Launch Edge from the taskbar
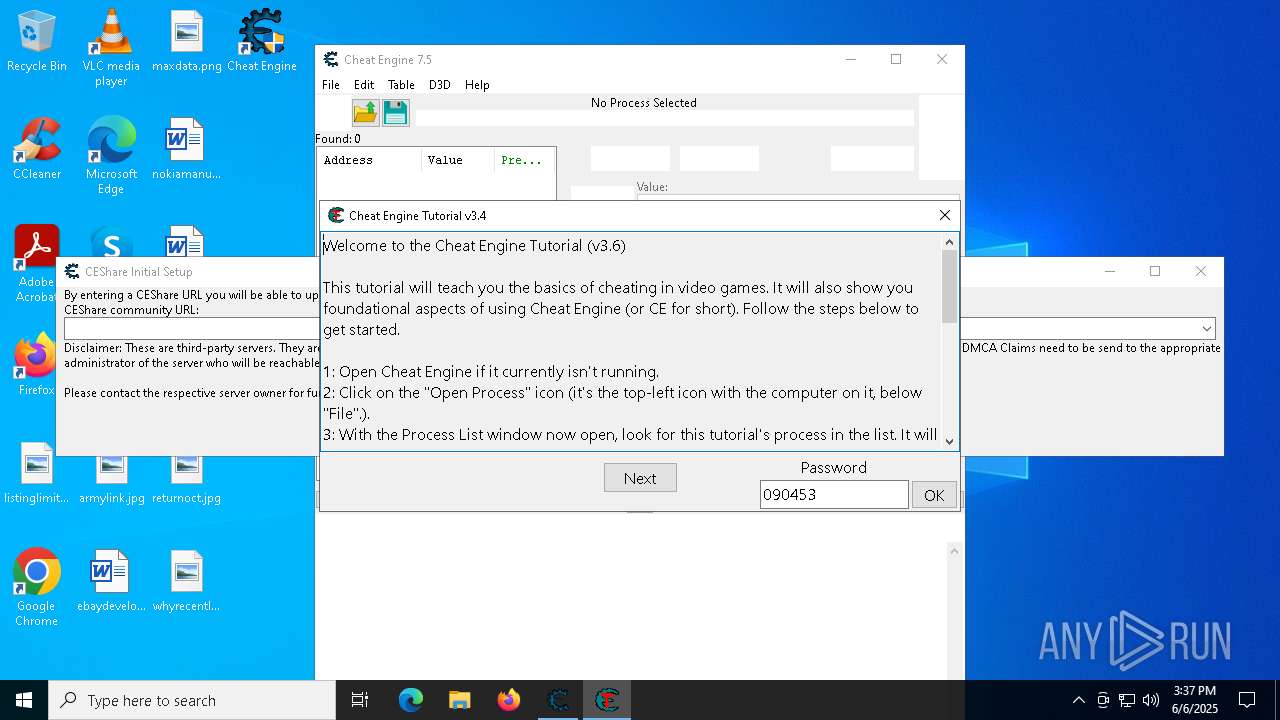 411,700
